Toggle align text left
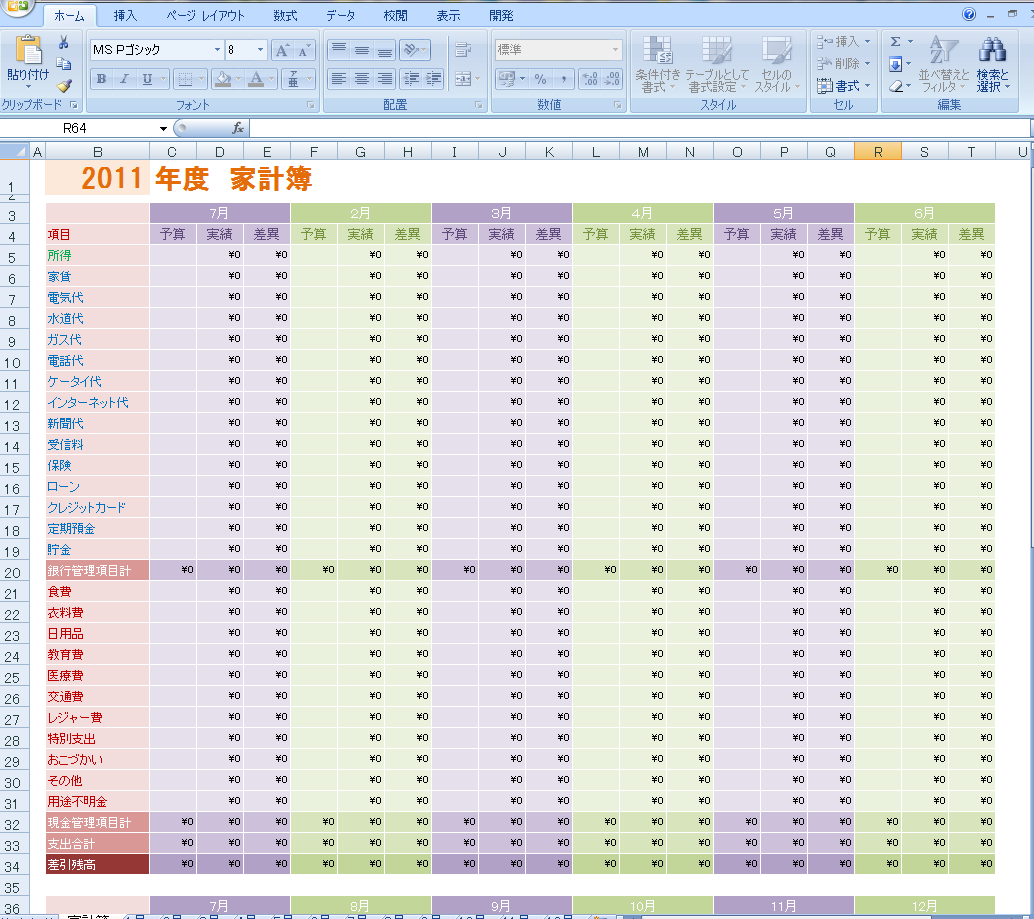 click(339, 79)
